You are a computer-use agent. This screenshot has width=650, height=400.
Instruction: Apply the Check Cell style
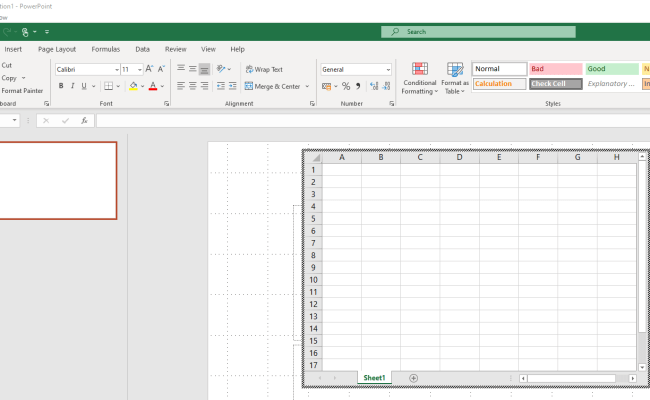[555, 84]
